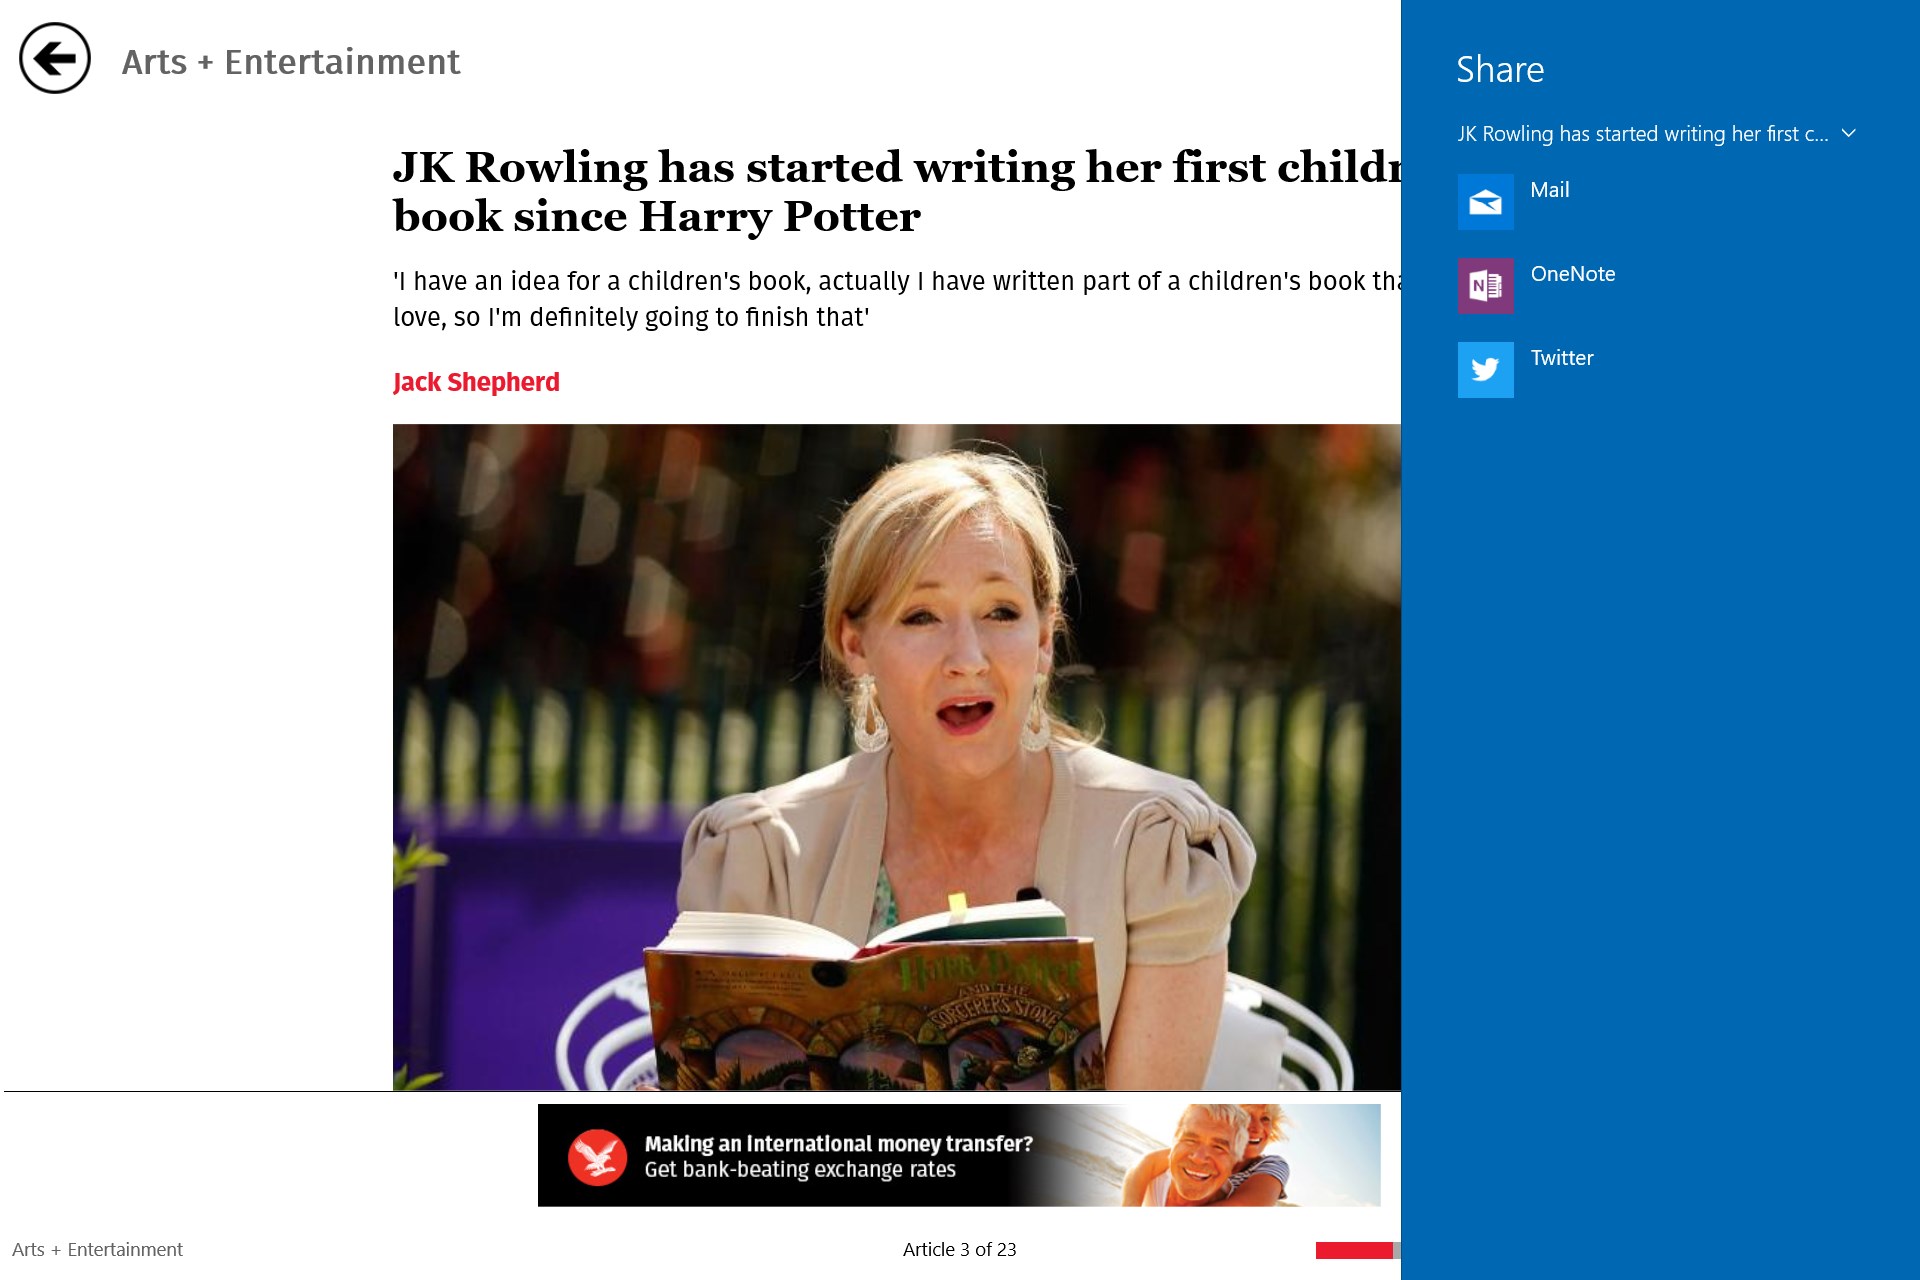Click the article subheading quote text
Viewport: 1920px width, 1280px height.
(x=896, y=299)
